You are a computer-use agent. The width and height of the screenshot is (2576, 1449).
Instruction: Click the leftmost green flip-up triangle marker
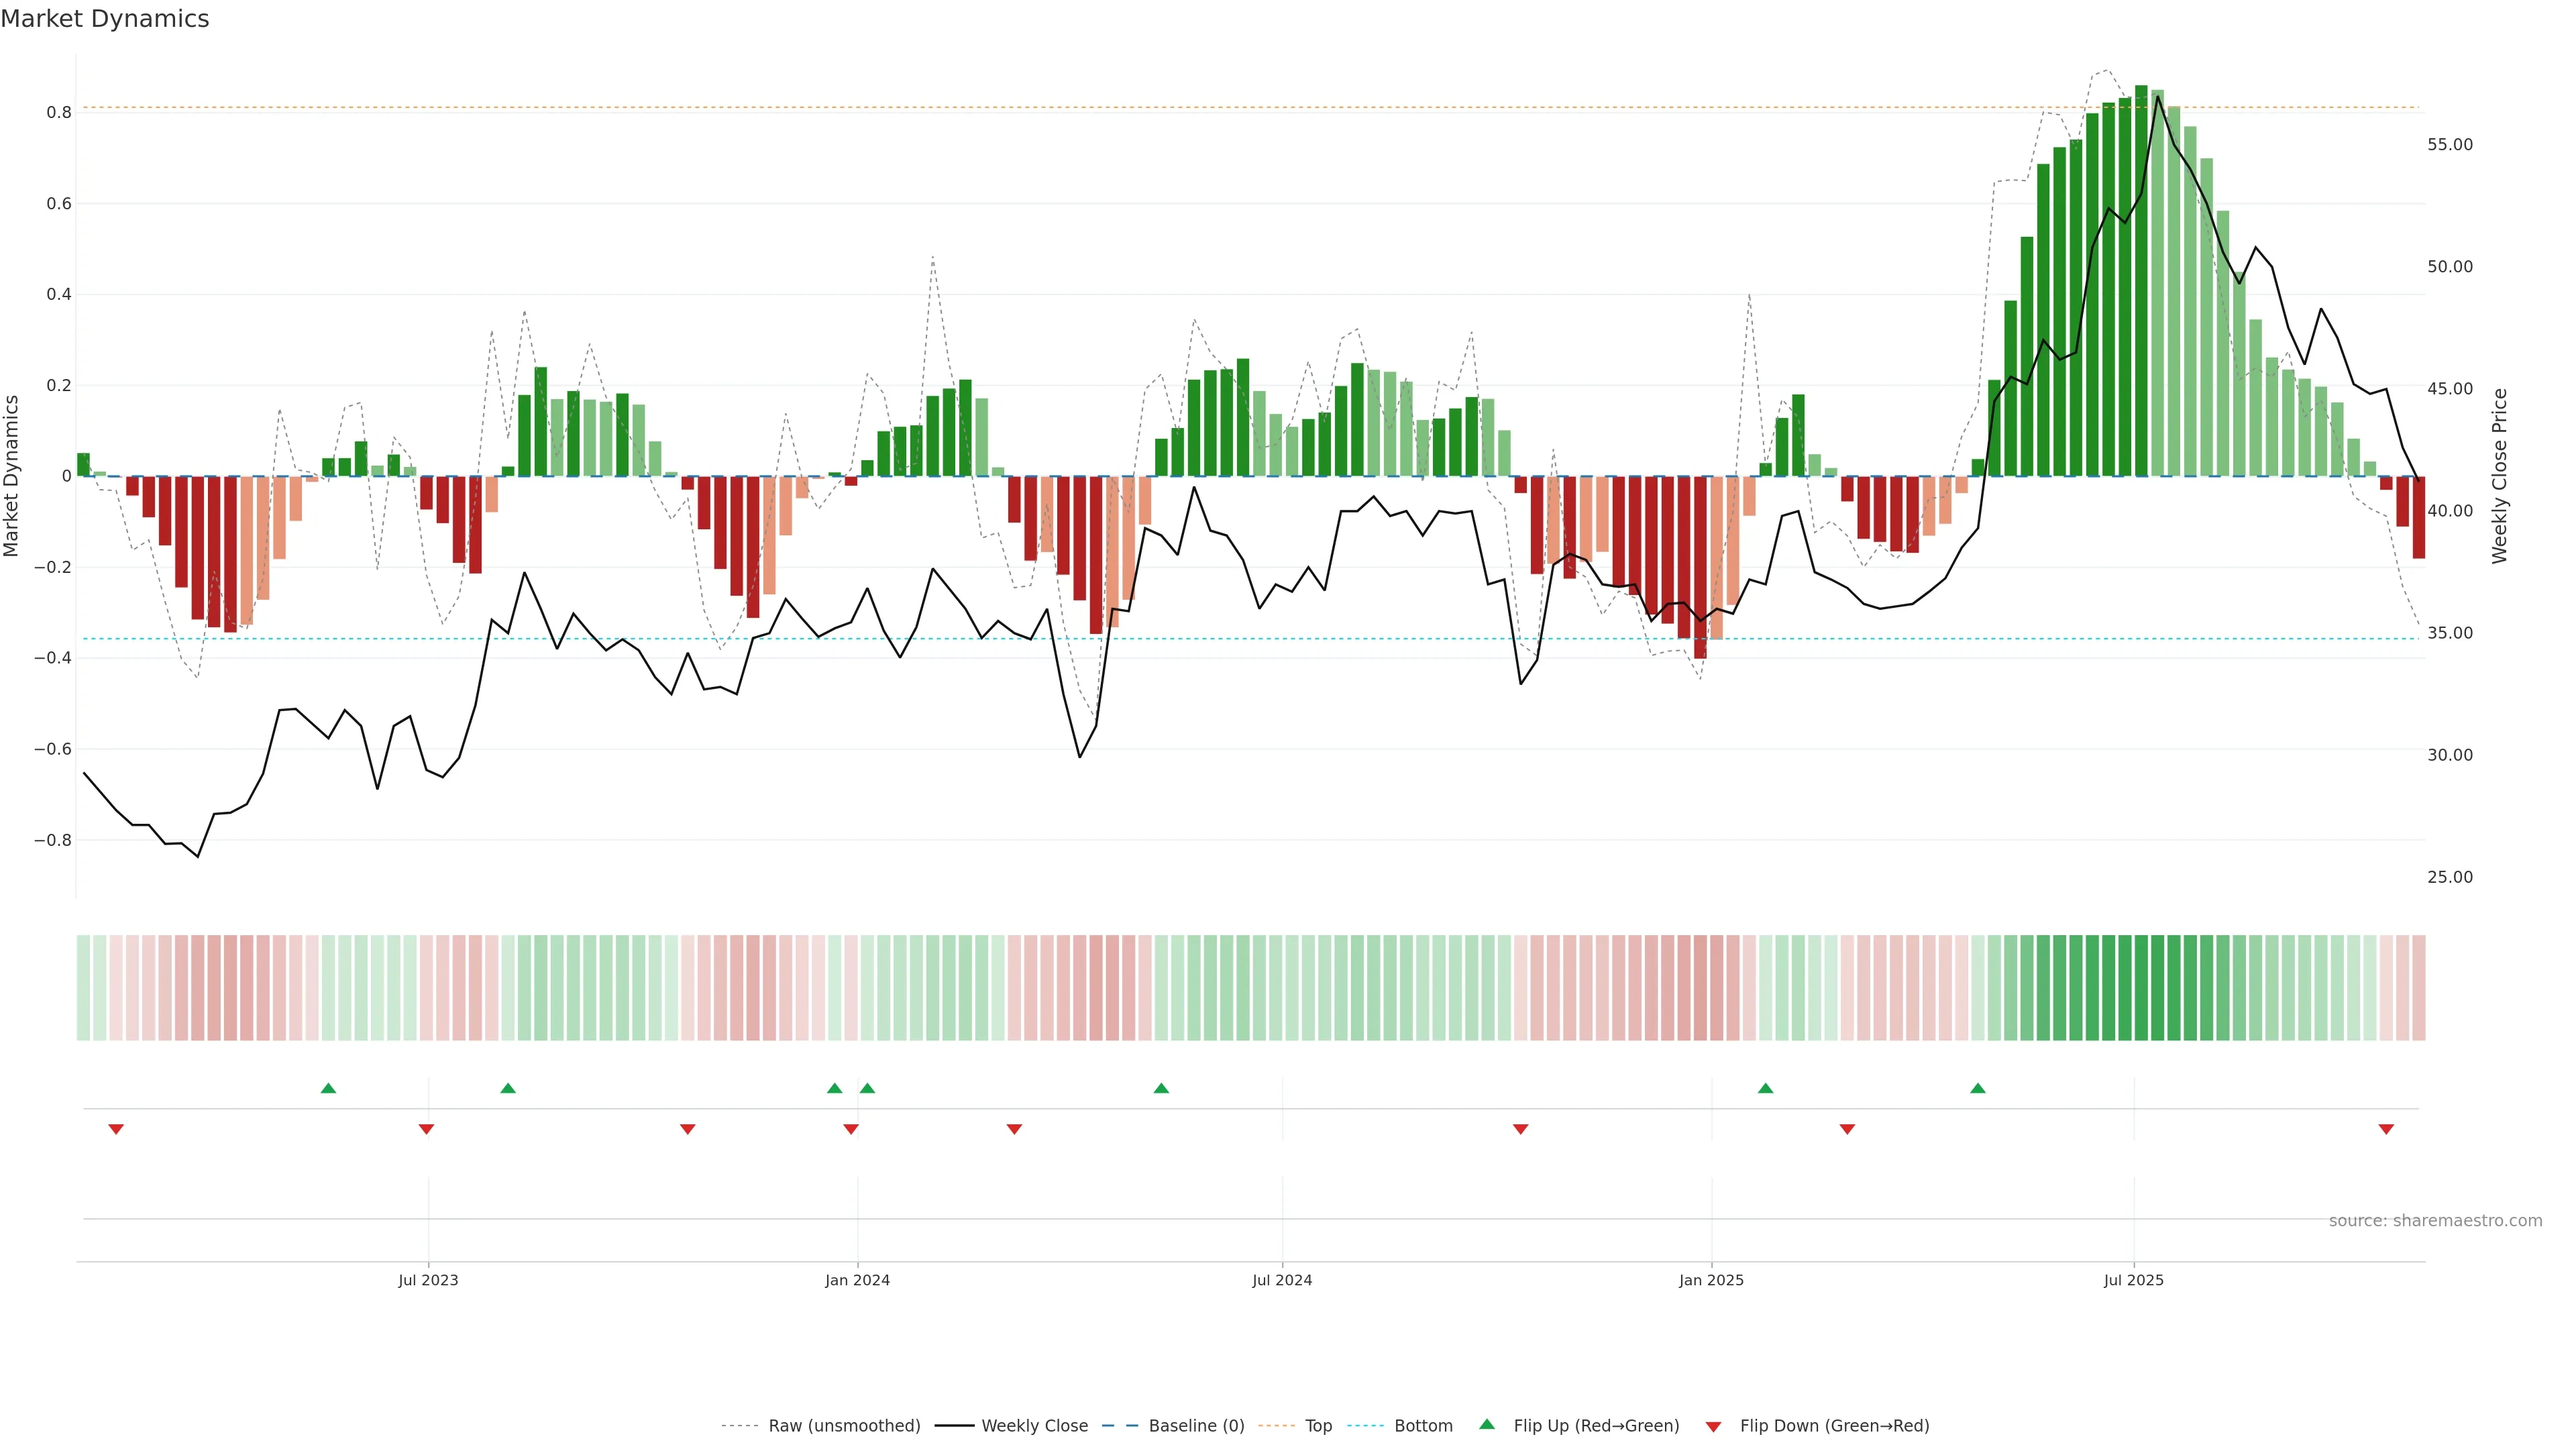328,1088
